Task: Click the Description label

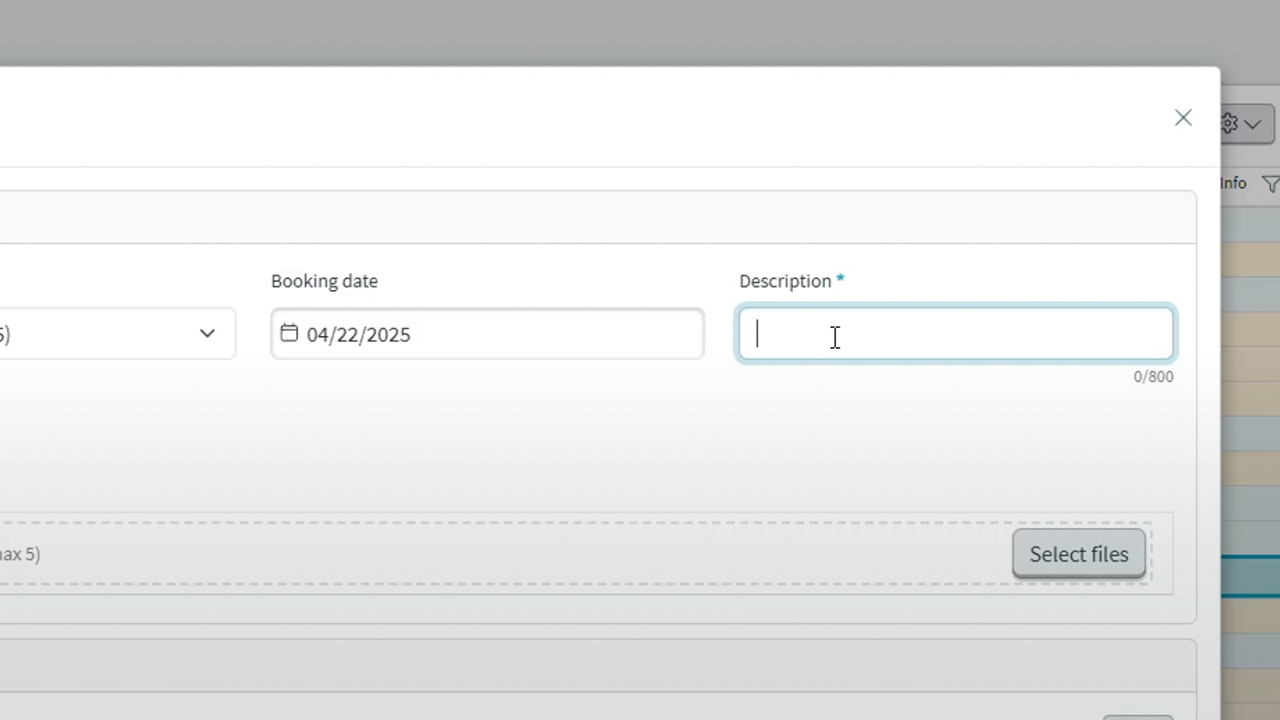Action: [x=785, y=281]
